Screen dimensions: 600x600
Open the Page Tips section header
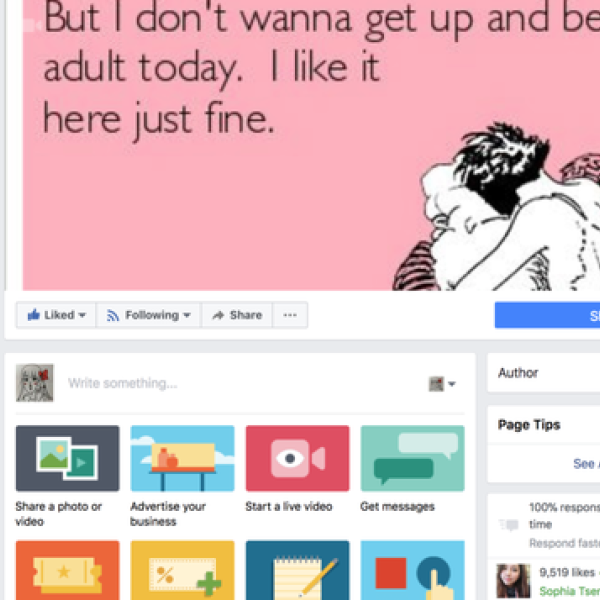pos(529,425)
